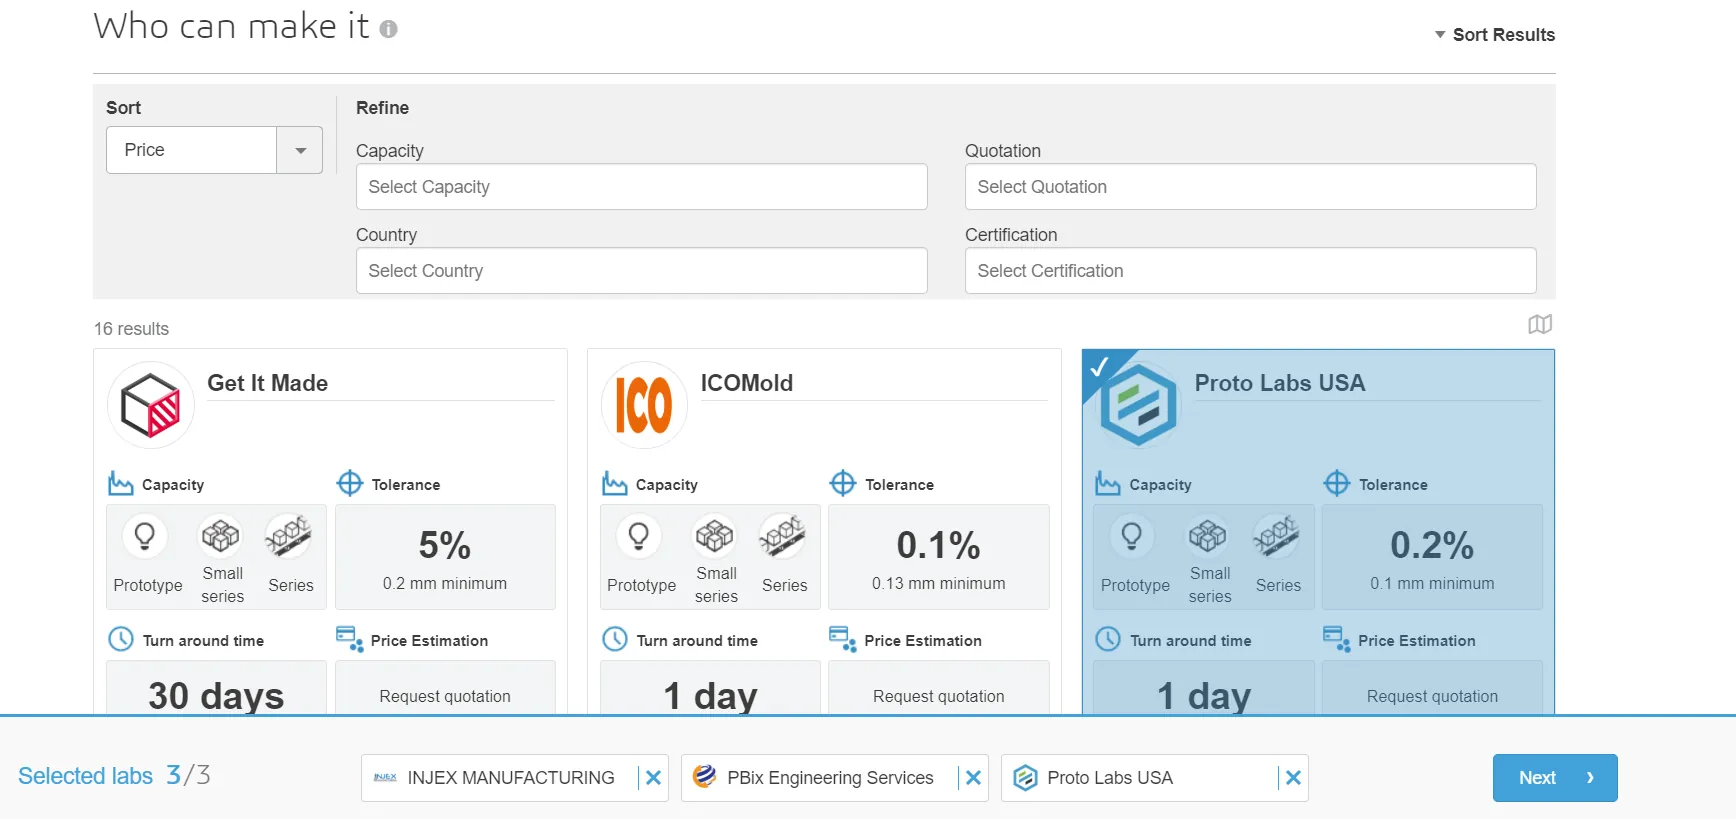This screenshot has height=819, width=1736.
Task: Click ICOMold's Tolerance crosshair icon
Action: 843,484
